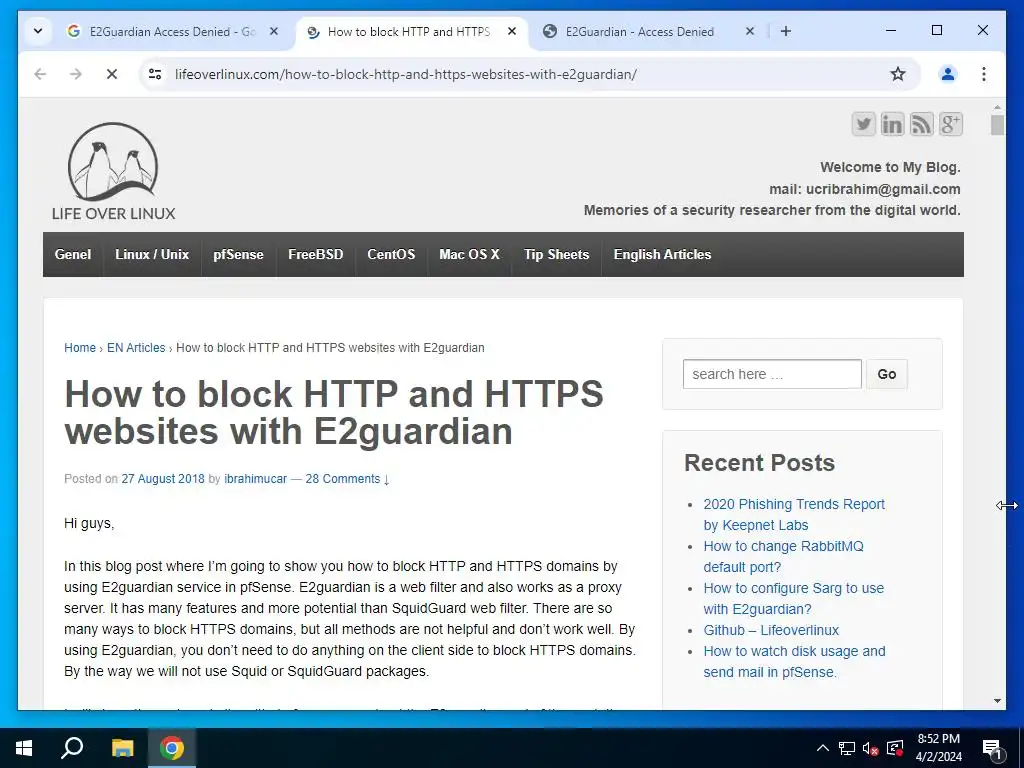Open the Chrome profile icon
The width and height of the screenshot is (1024, 768).
[x=948, y=74]
